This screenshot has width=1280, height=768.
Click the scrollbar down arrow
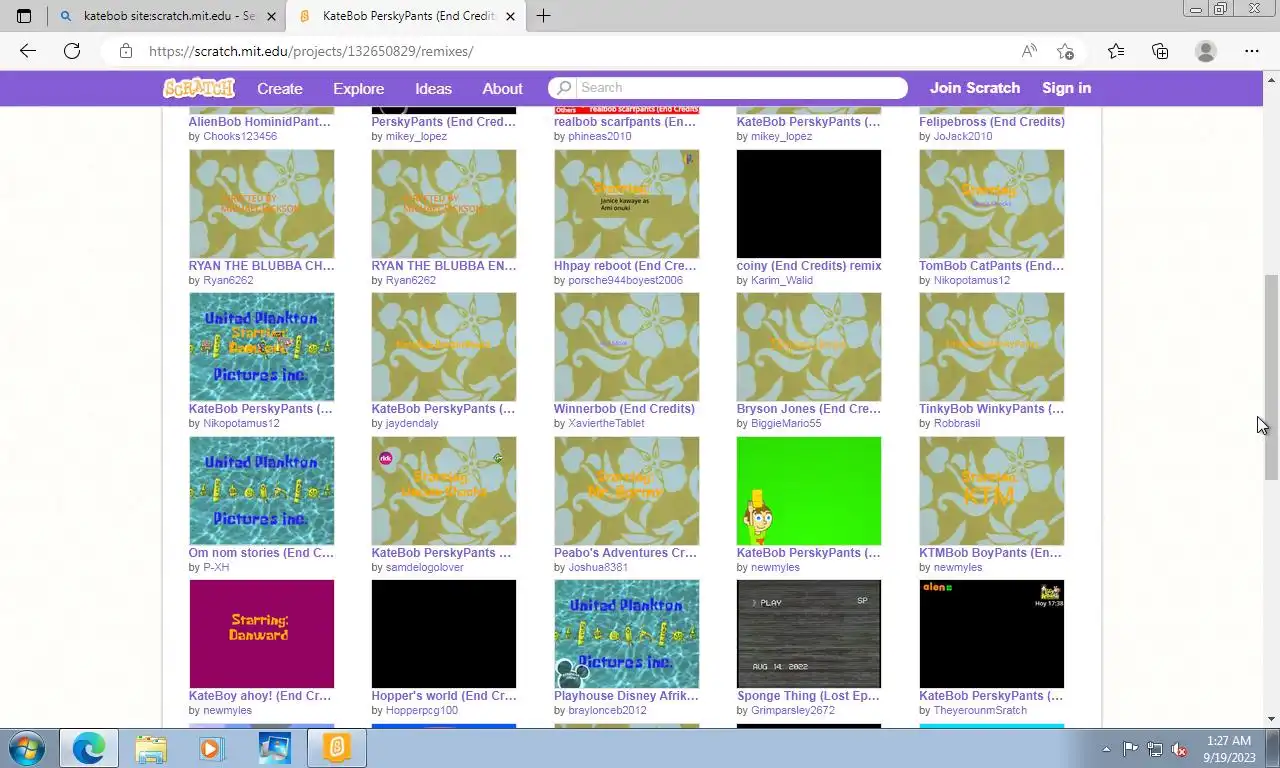click(1272, 719)
